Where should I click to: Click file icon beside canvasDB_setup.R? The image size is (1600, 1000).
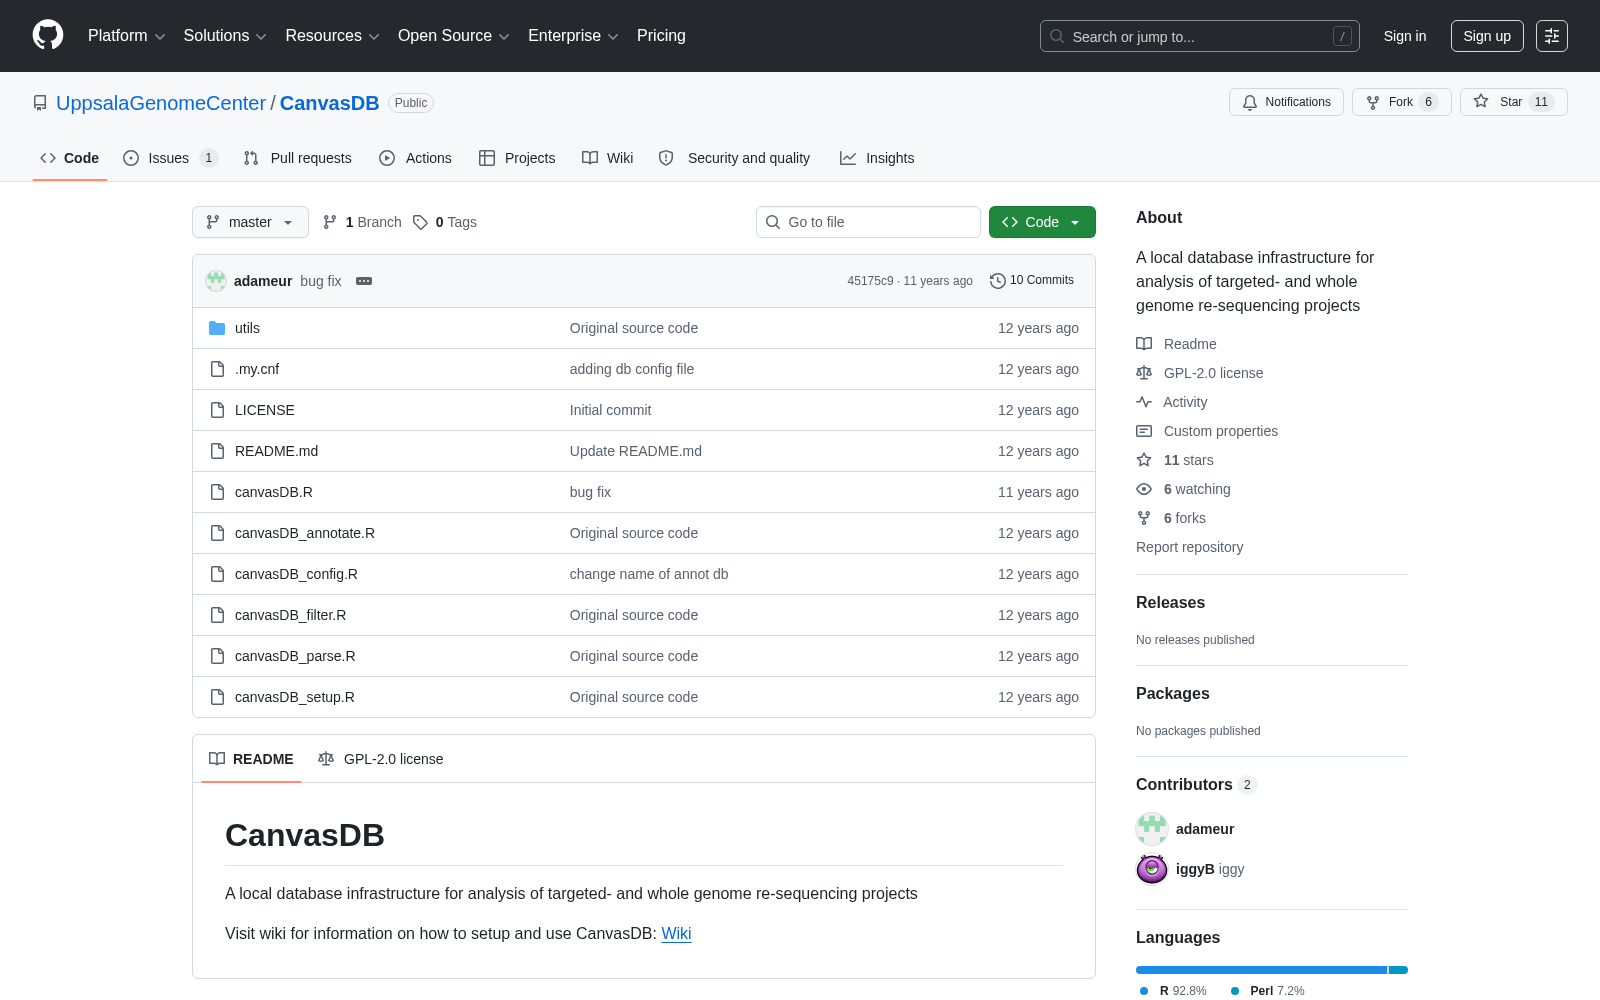[x=217, y=697]
